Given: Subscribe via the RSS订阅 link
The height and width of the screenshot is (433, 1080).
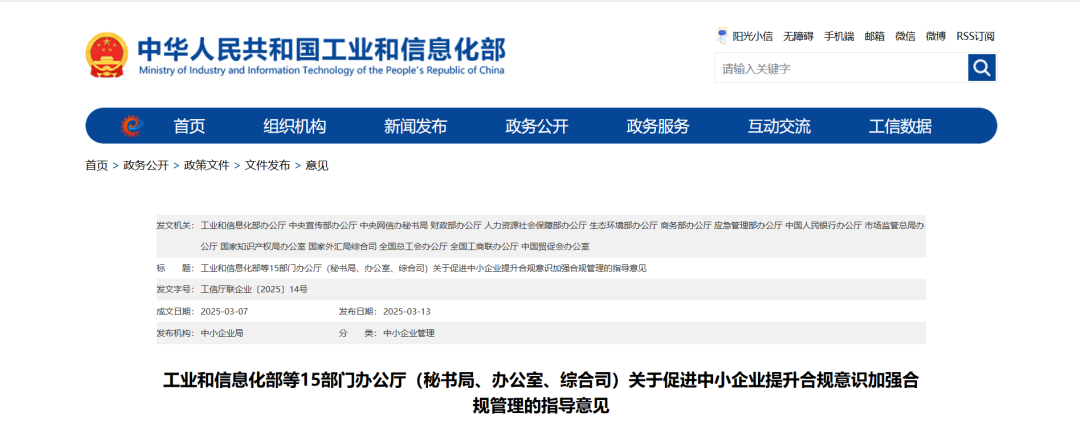Looking at the screenshot, I should pos(975,36).
